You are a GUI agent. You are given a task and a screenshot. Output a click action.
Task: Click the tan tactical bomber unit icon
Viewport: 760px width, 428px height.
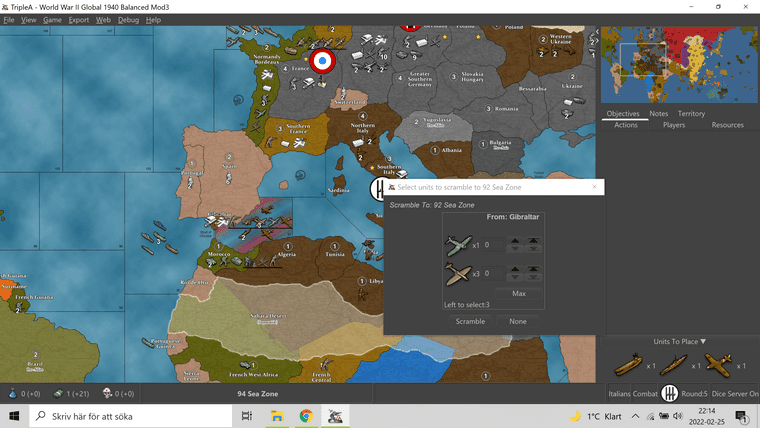pyautogui.click(x=456, y=273)
